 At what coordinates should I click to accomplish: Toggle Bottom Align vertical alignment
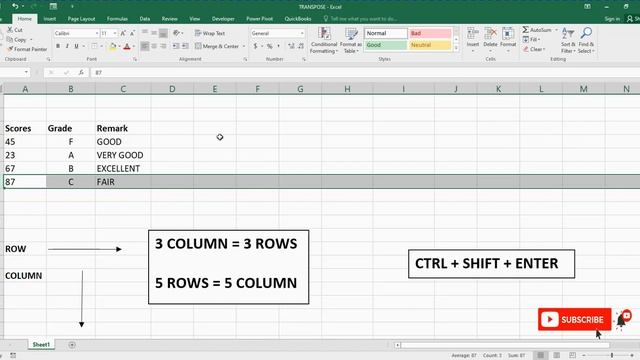163,33
